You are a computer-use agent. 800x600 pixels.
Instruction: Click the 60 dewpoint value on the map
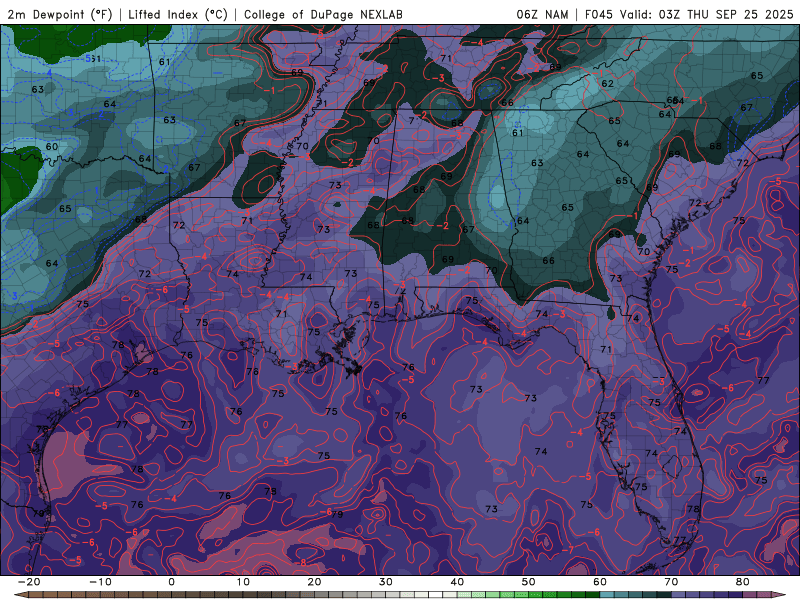coord(52,146)
